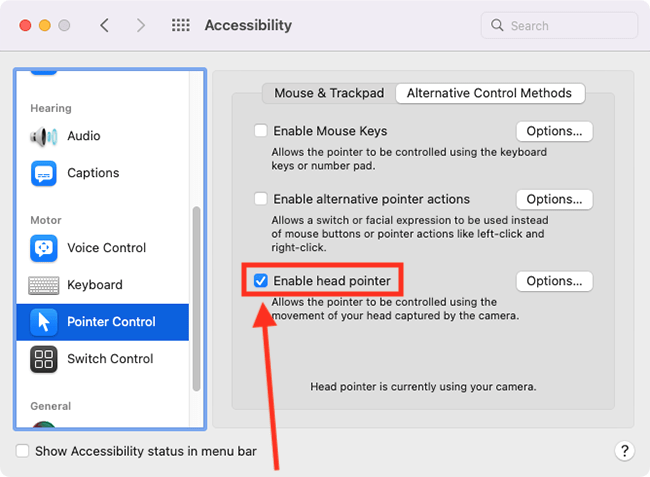This screenshot has width=650, height=477.
Task: Go back with the left chevron
Action: 104,25
